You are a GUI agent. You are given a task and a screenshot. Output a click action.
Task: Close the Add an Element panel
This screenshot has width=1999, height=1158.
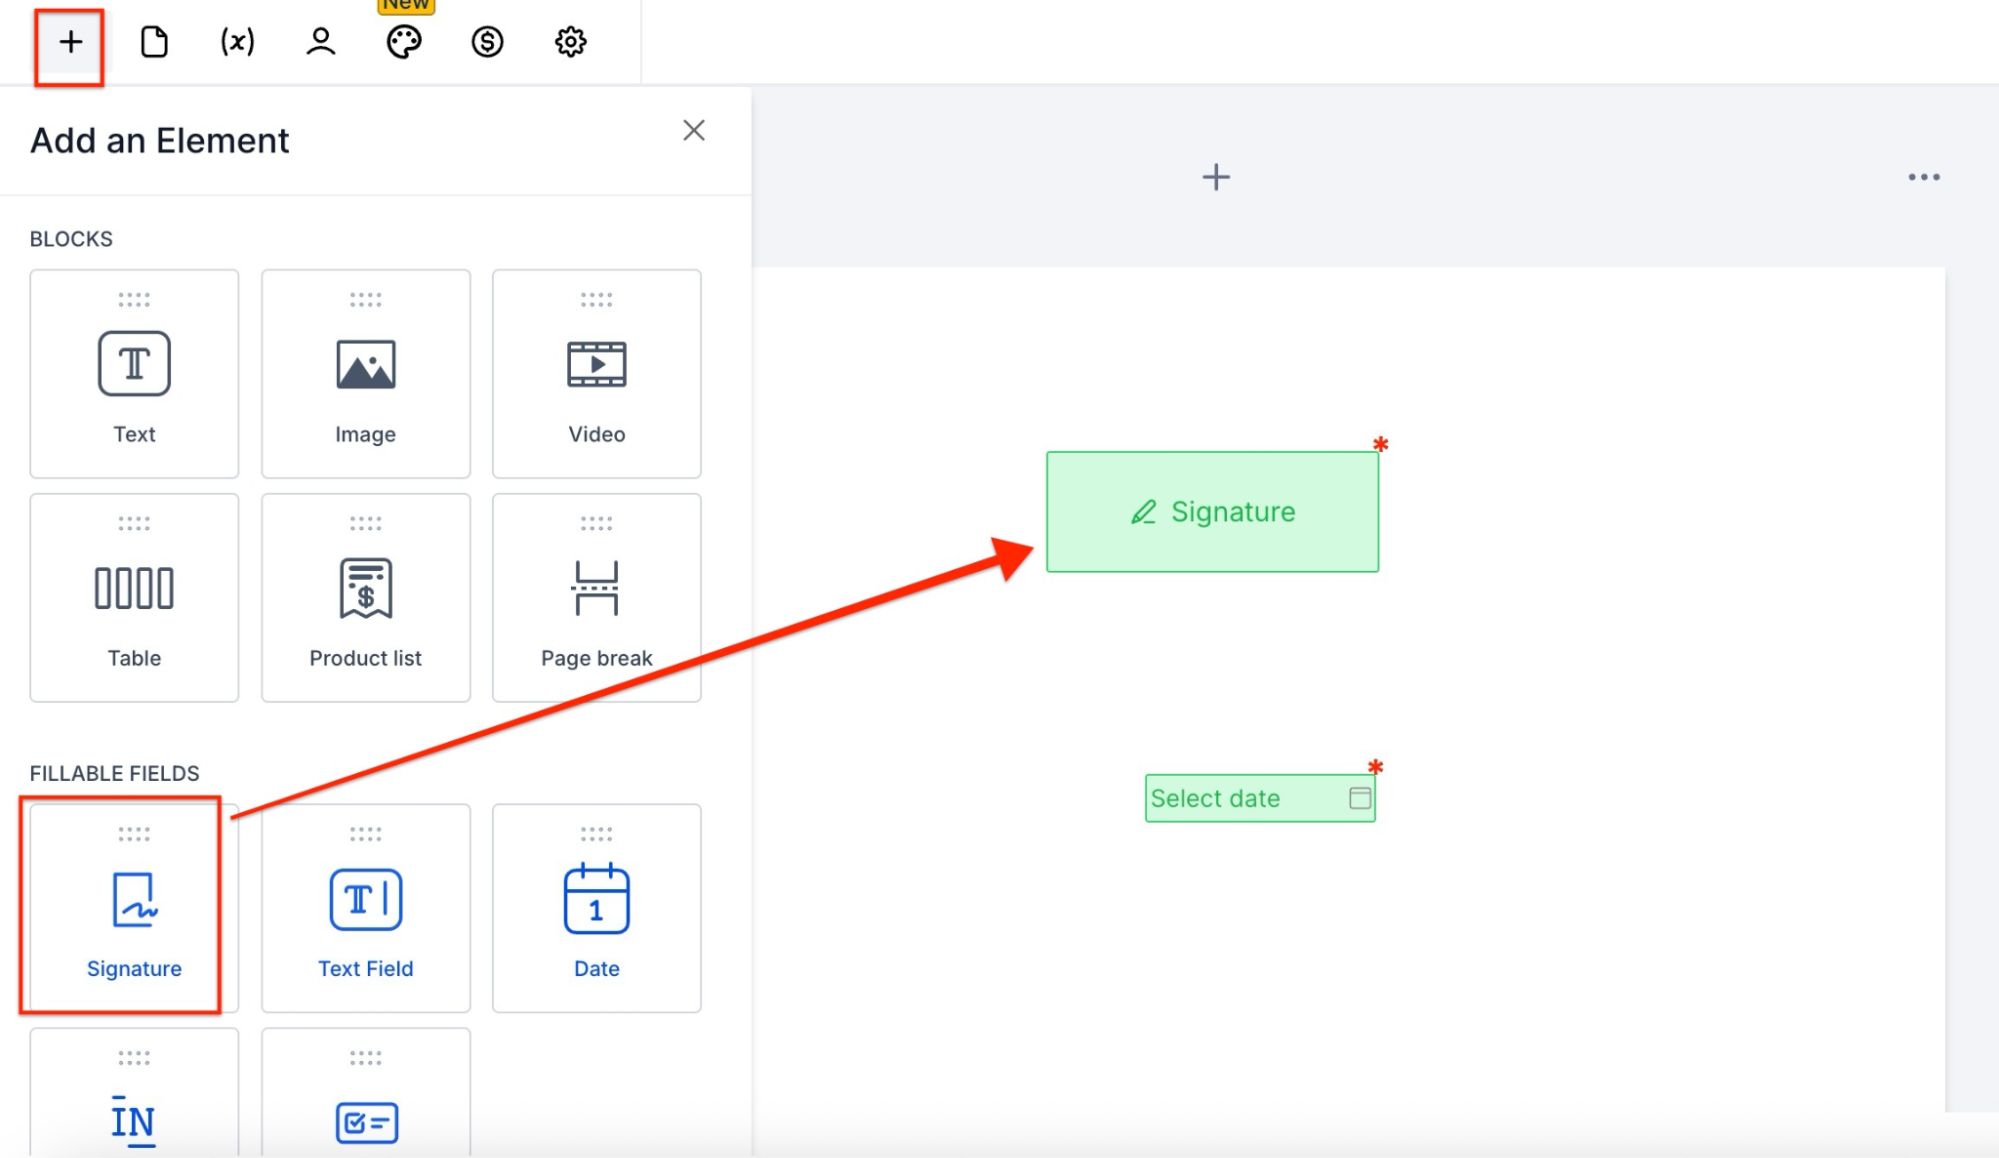[x=693, y=130]
